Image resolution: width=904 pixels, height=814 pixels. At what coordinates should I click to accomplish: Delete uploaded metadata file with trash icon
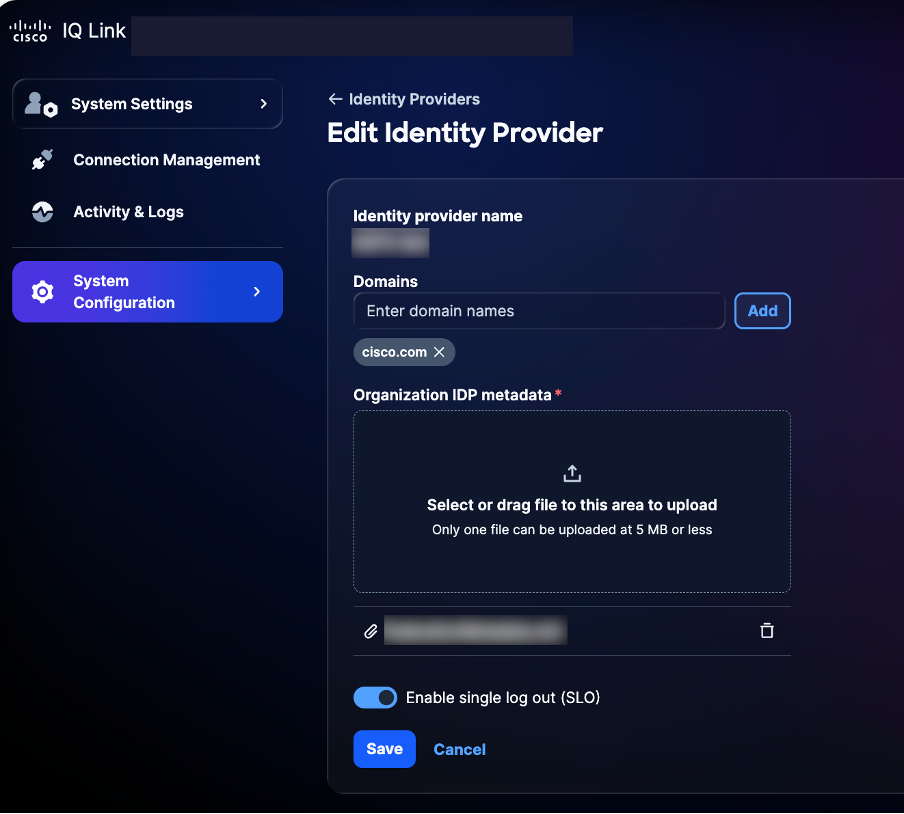(x=767, y=631)
